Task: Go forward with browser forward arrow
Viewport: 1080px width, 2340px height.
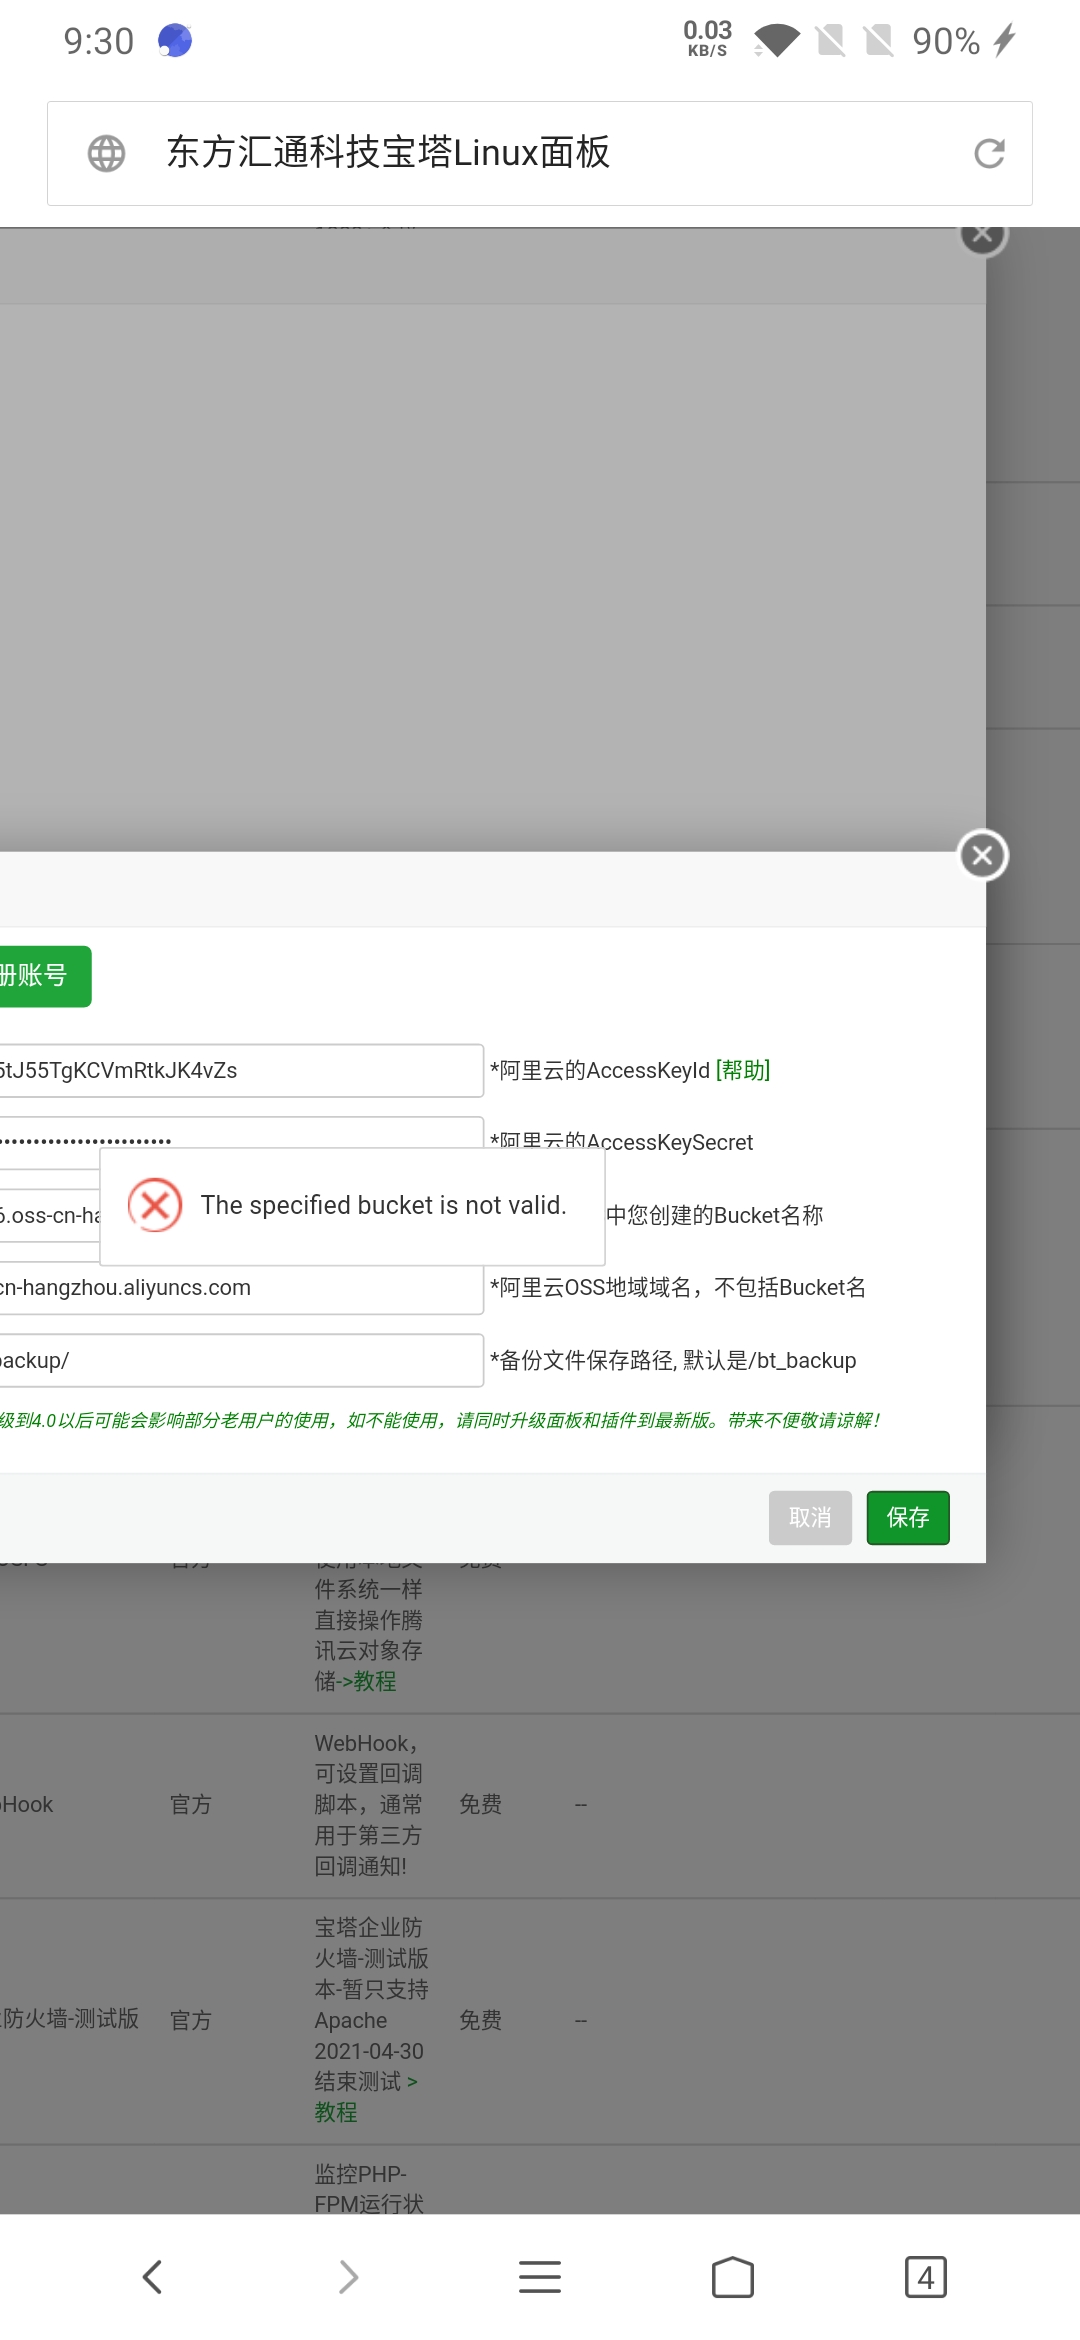Action: [x=347, y=2277]
